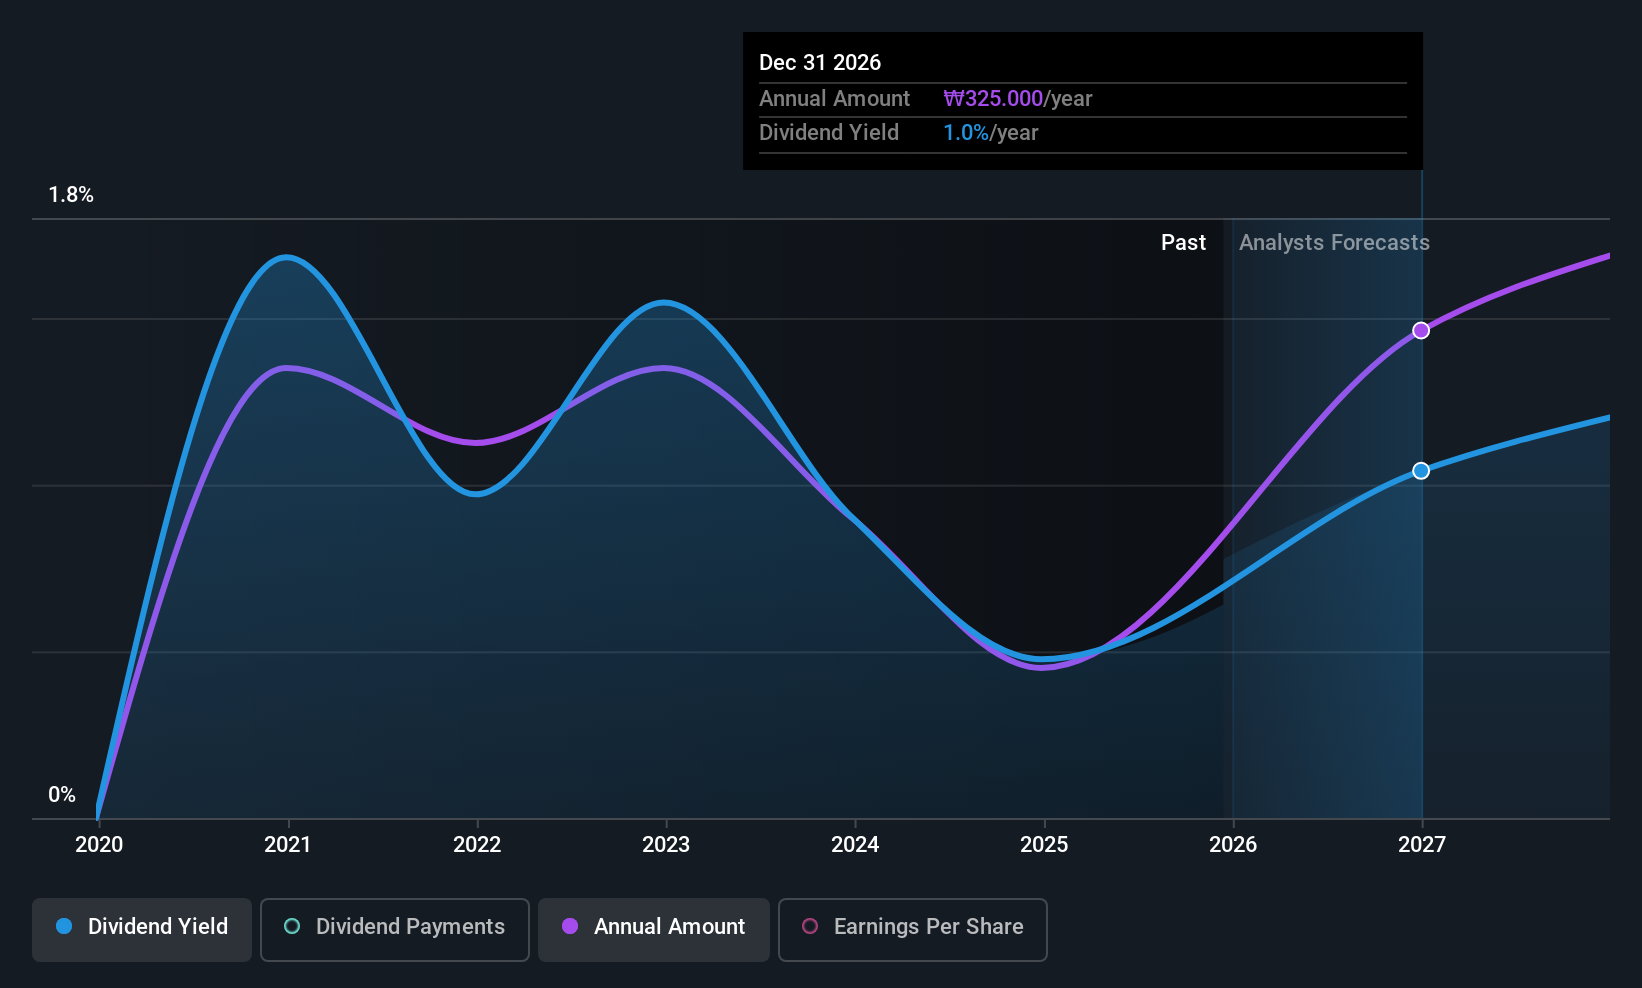Enable the Earnings Per Share series
This screenshot has height=988, width=1642.
[x=913, y=929]
